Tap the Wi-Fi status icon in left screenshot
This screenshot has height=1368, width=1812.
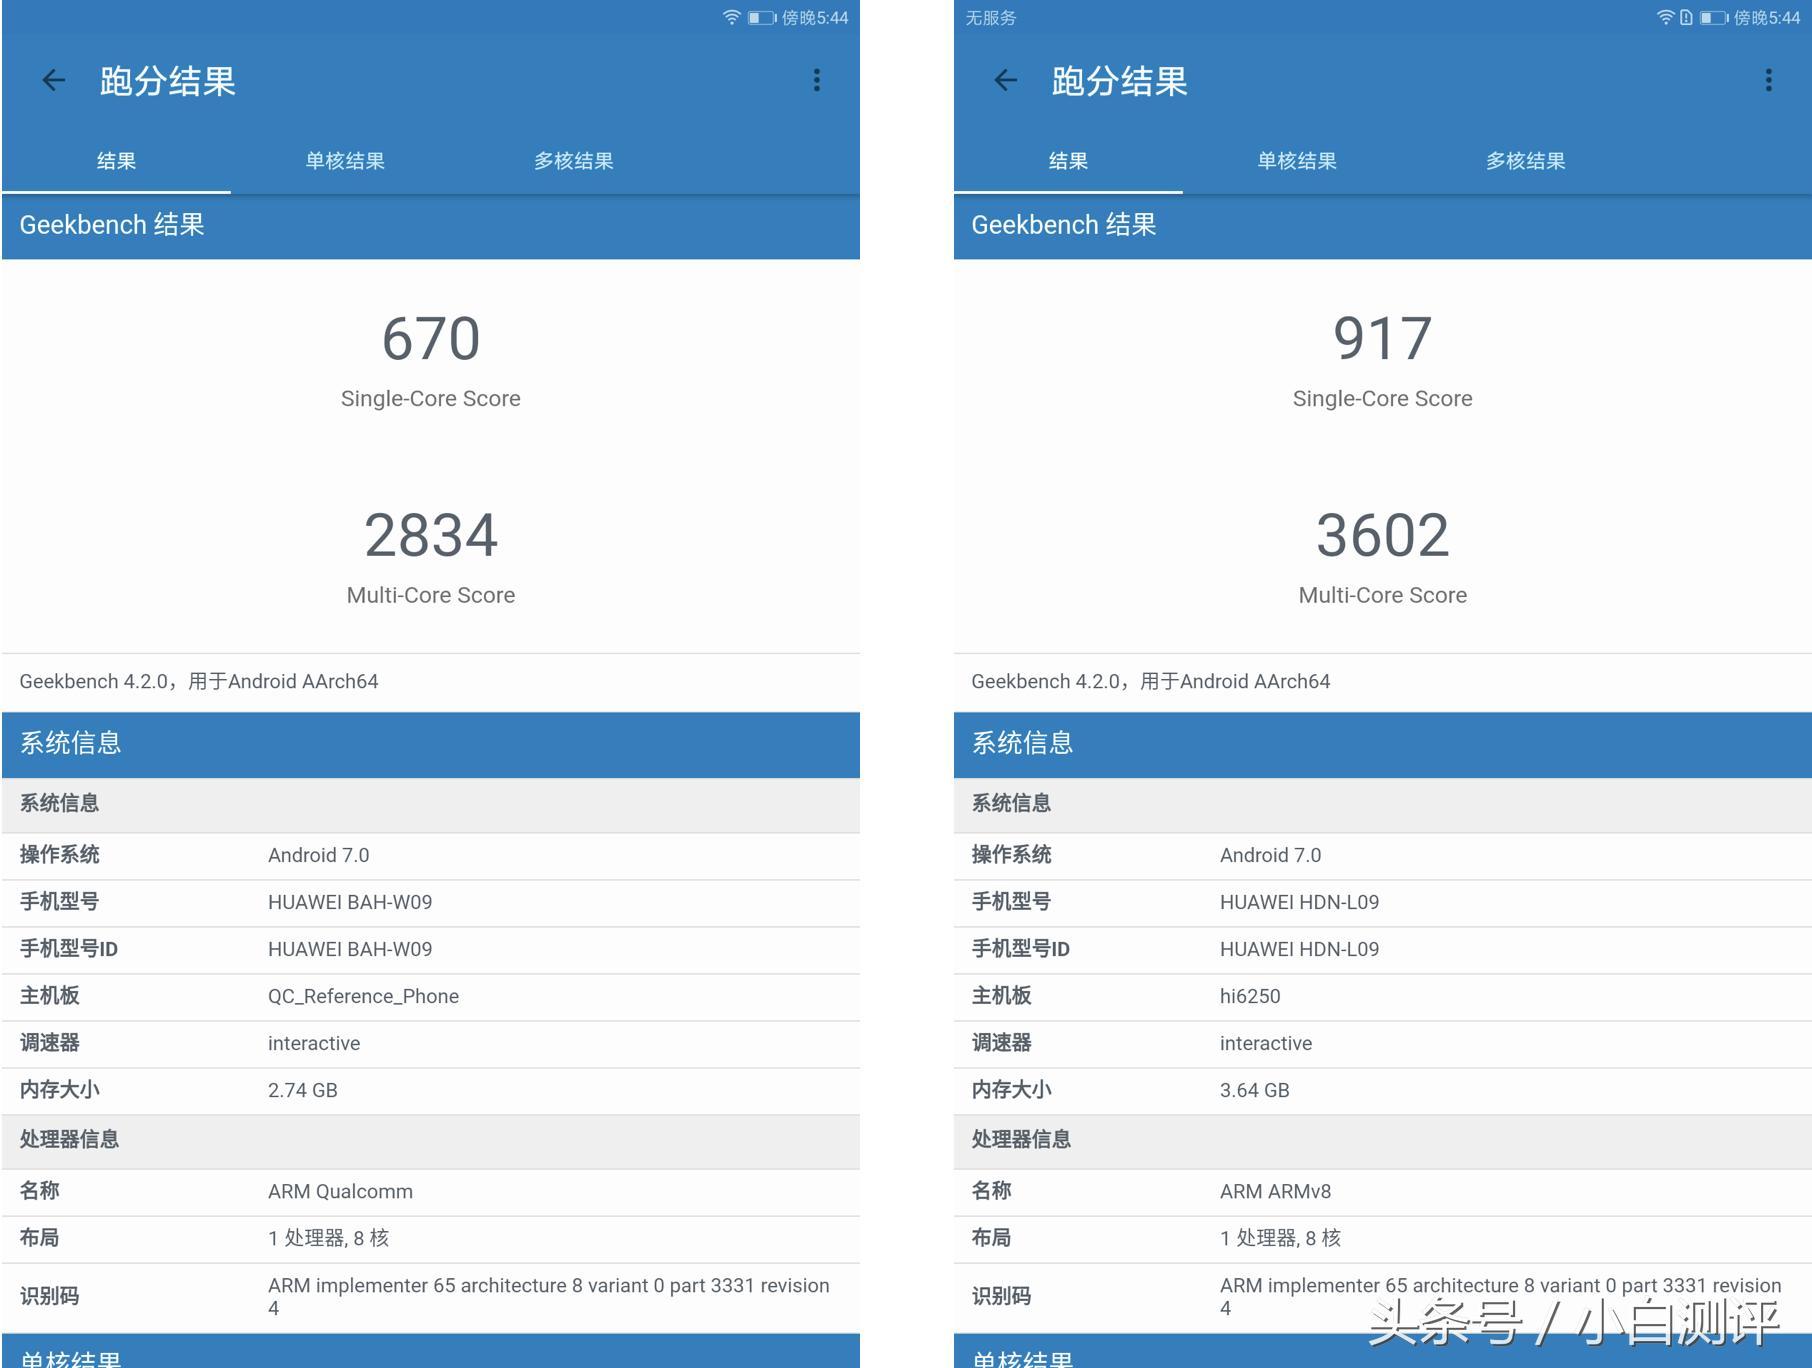click(x=732, y=17)
